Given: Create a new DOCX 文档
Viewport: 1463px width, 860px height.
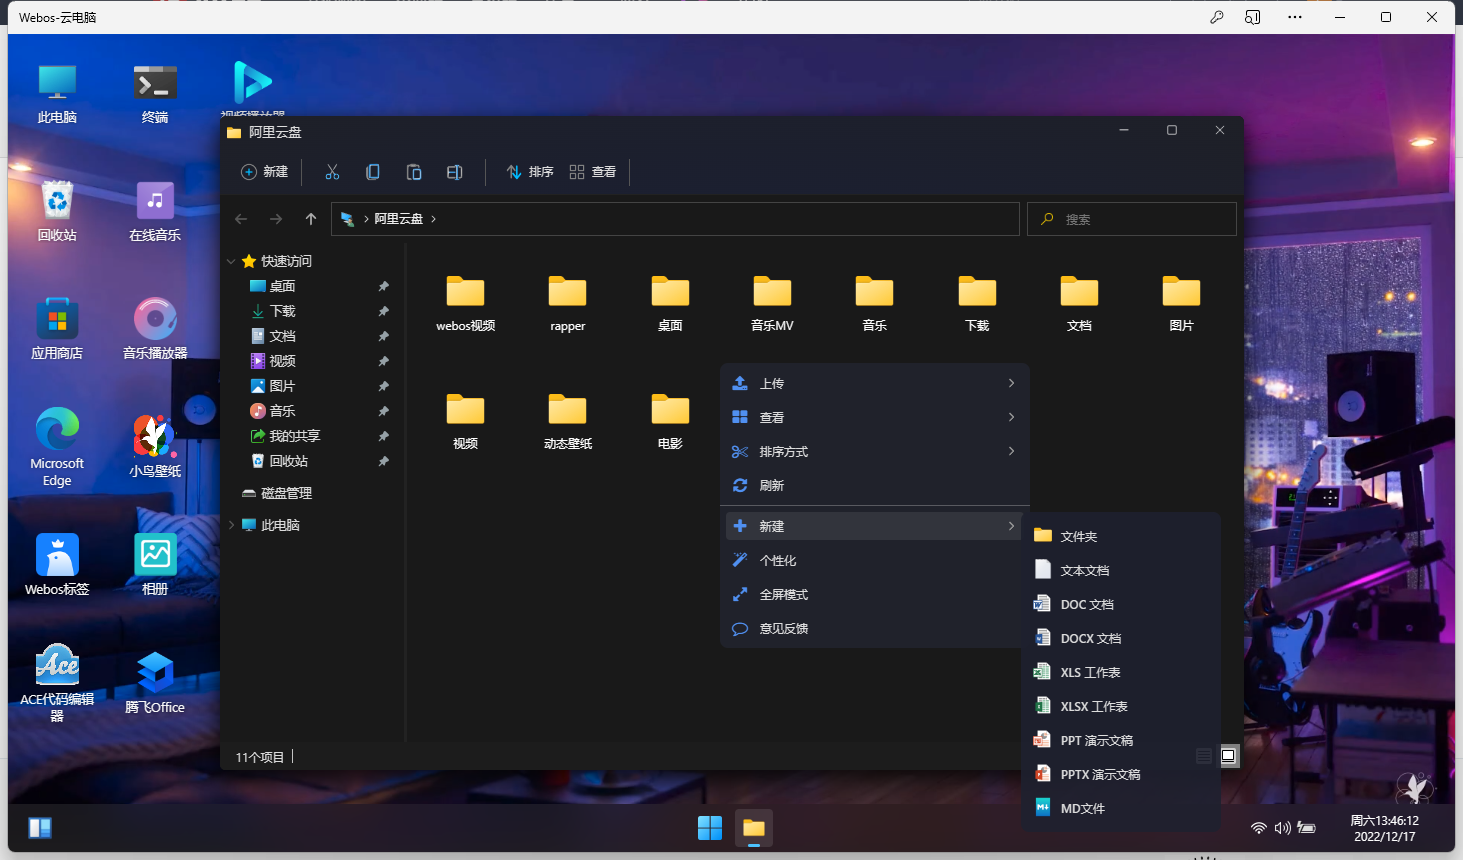Looking at the screenshot, I should point(1121,638).
